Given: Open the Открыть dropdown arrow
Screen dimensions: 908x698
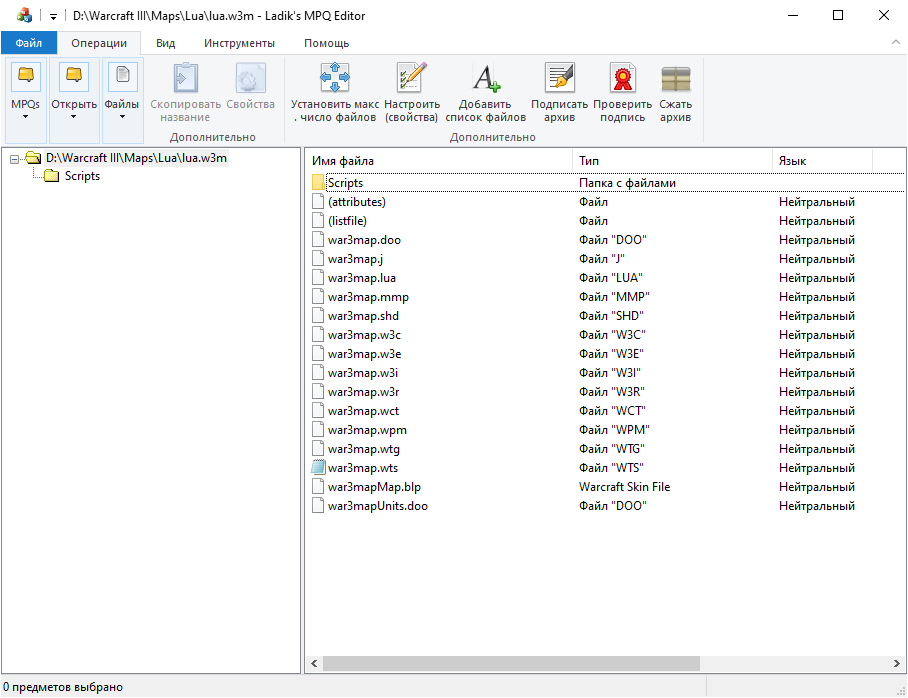Looking at the screenshot, I should [x=74, y=117].
